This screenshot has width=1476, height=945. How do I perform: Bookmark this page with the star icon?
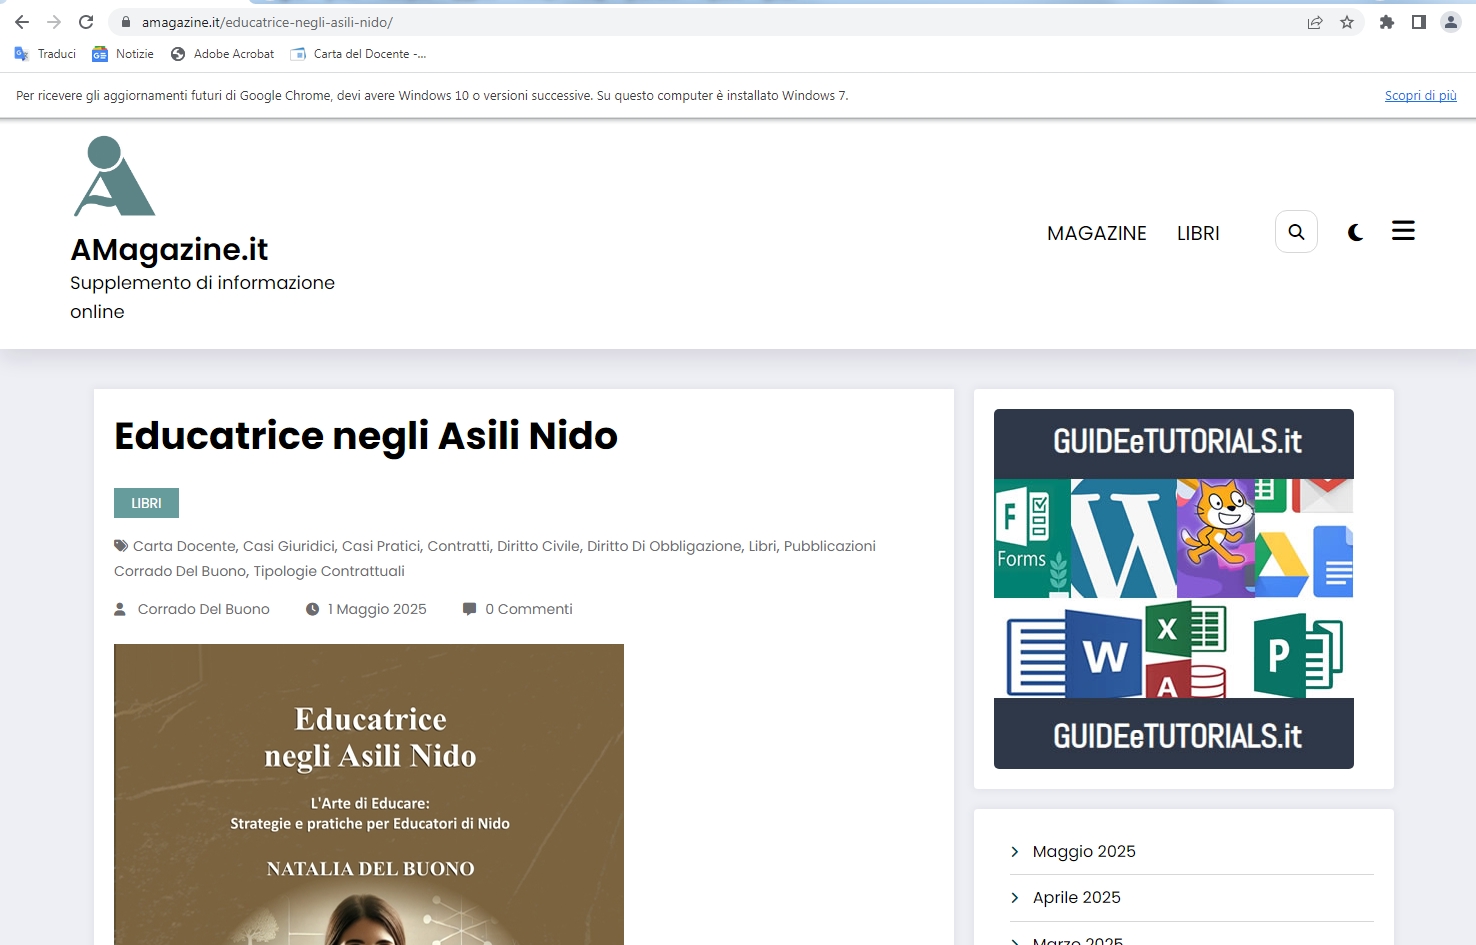coord(1347,22)
